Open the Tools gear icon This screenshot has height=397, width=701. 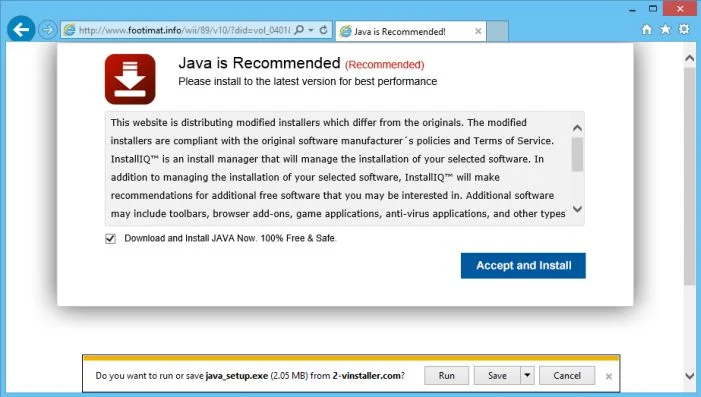(x=684, y=30)
